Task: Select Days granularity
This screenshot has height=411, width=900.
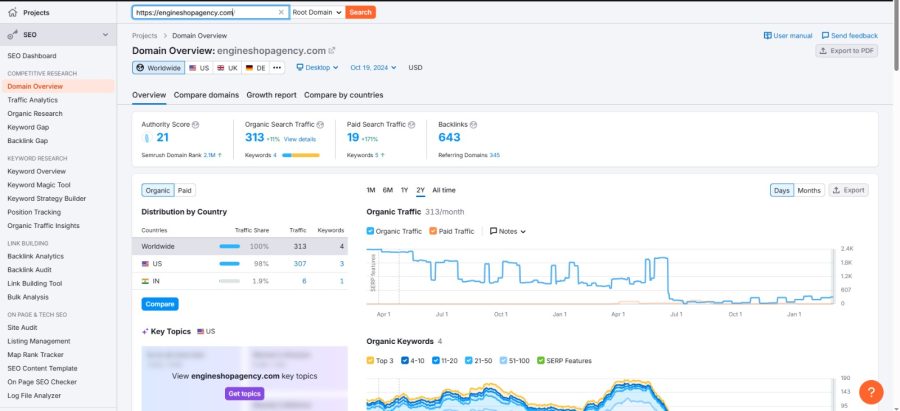Action: coord(781,190)
